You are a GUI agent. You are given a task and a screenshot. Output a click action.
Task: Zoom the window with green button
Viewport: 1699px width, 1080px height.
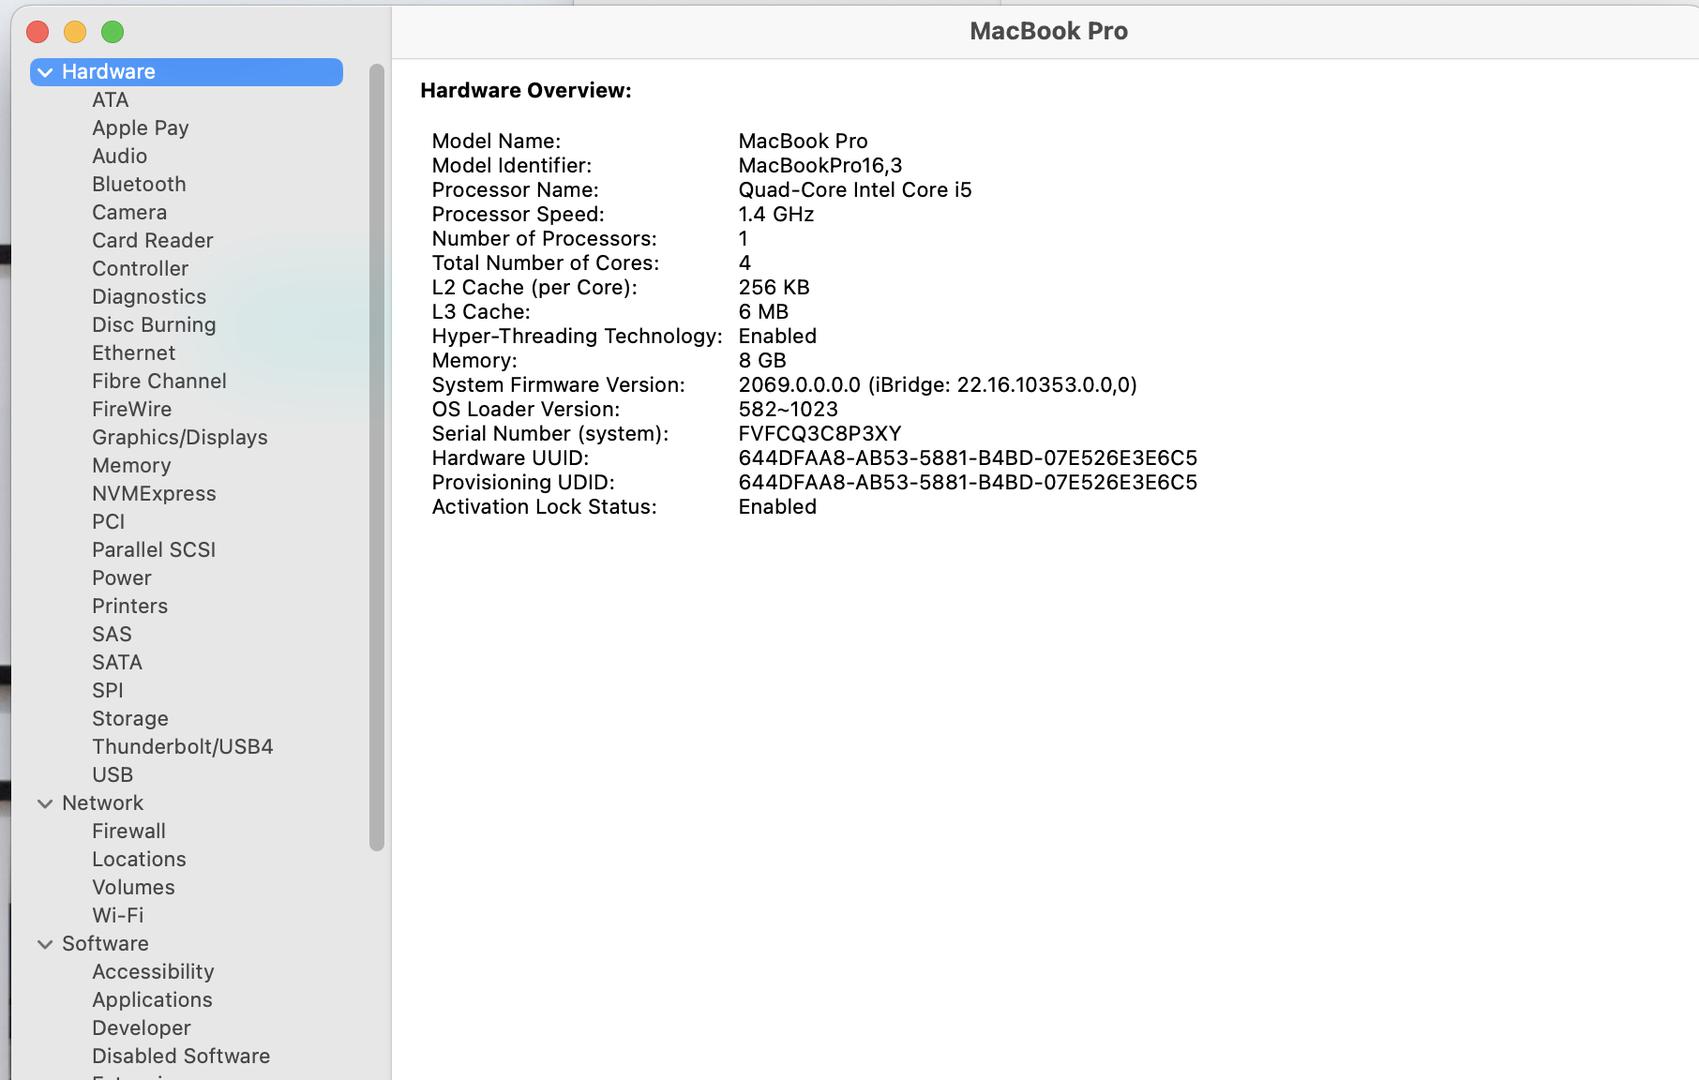pyautogui.click(x=113, y=32)
